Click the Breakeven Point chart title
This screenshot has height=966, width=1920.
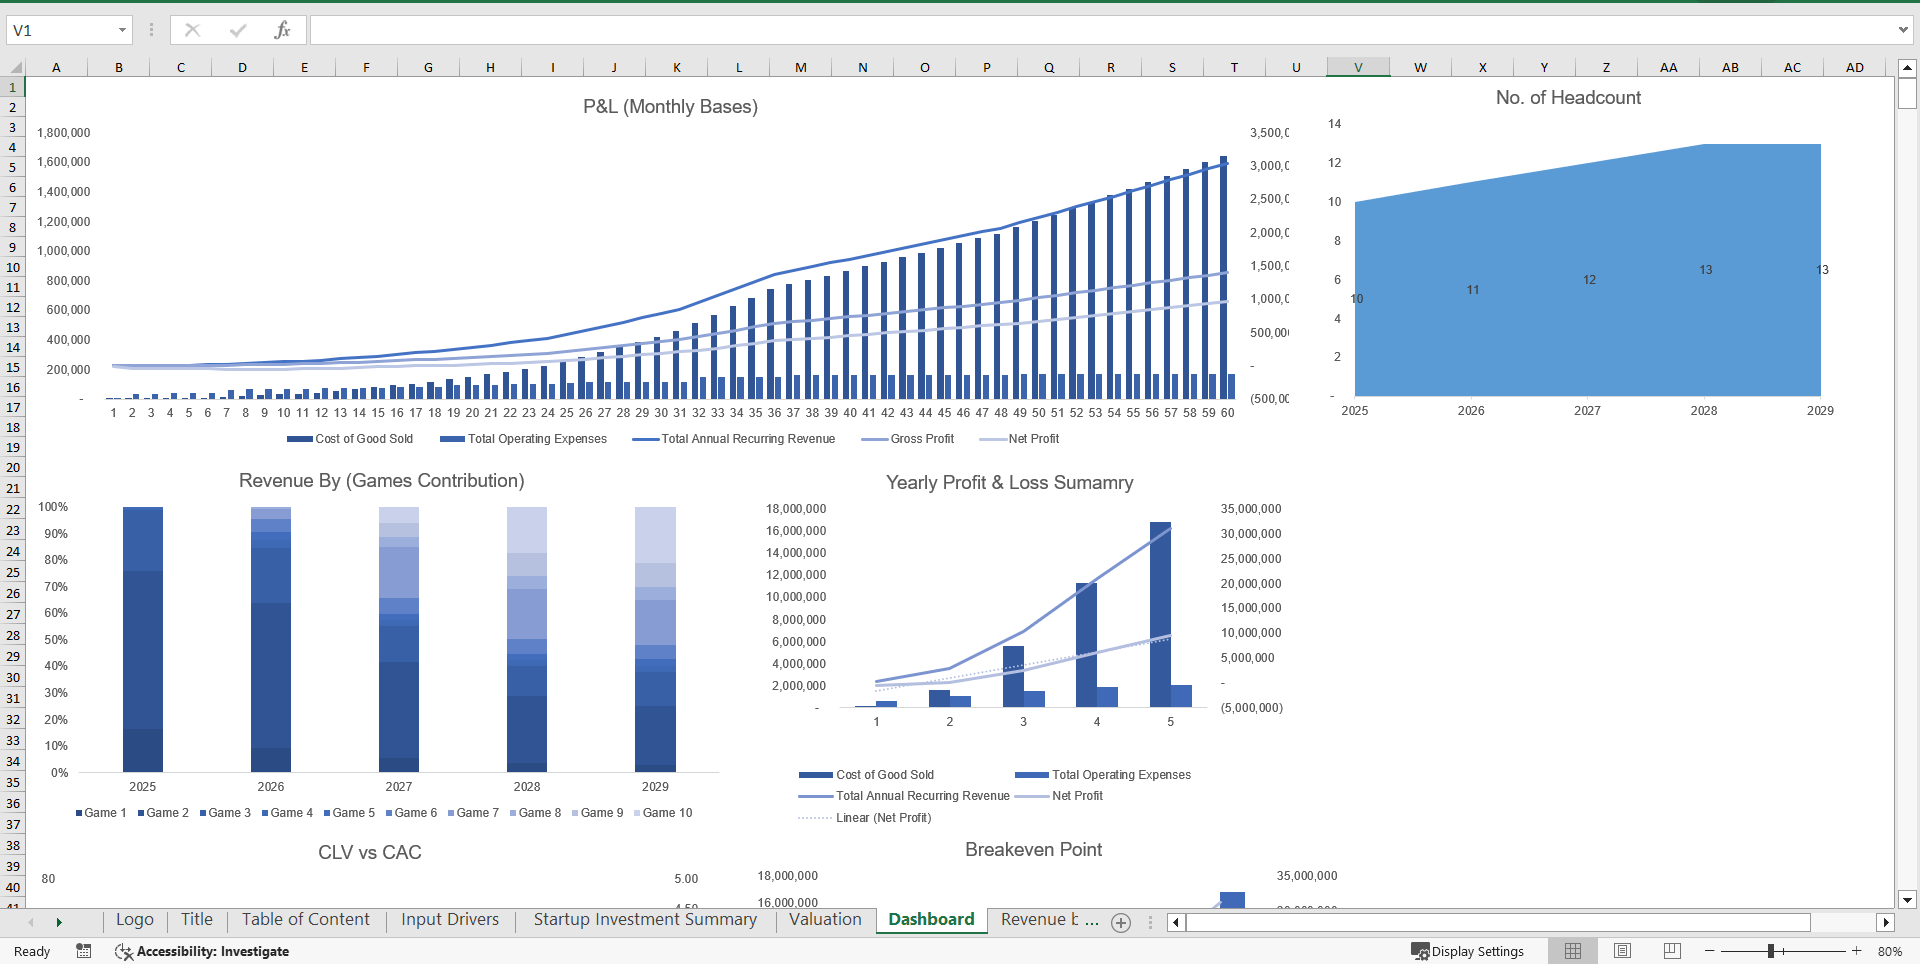tap(1033, 849)
